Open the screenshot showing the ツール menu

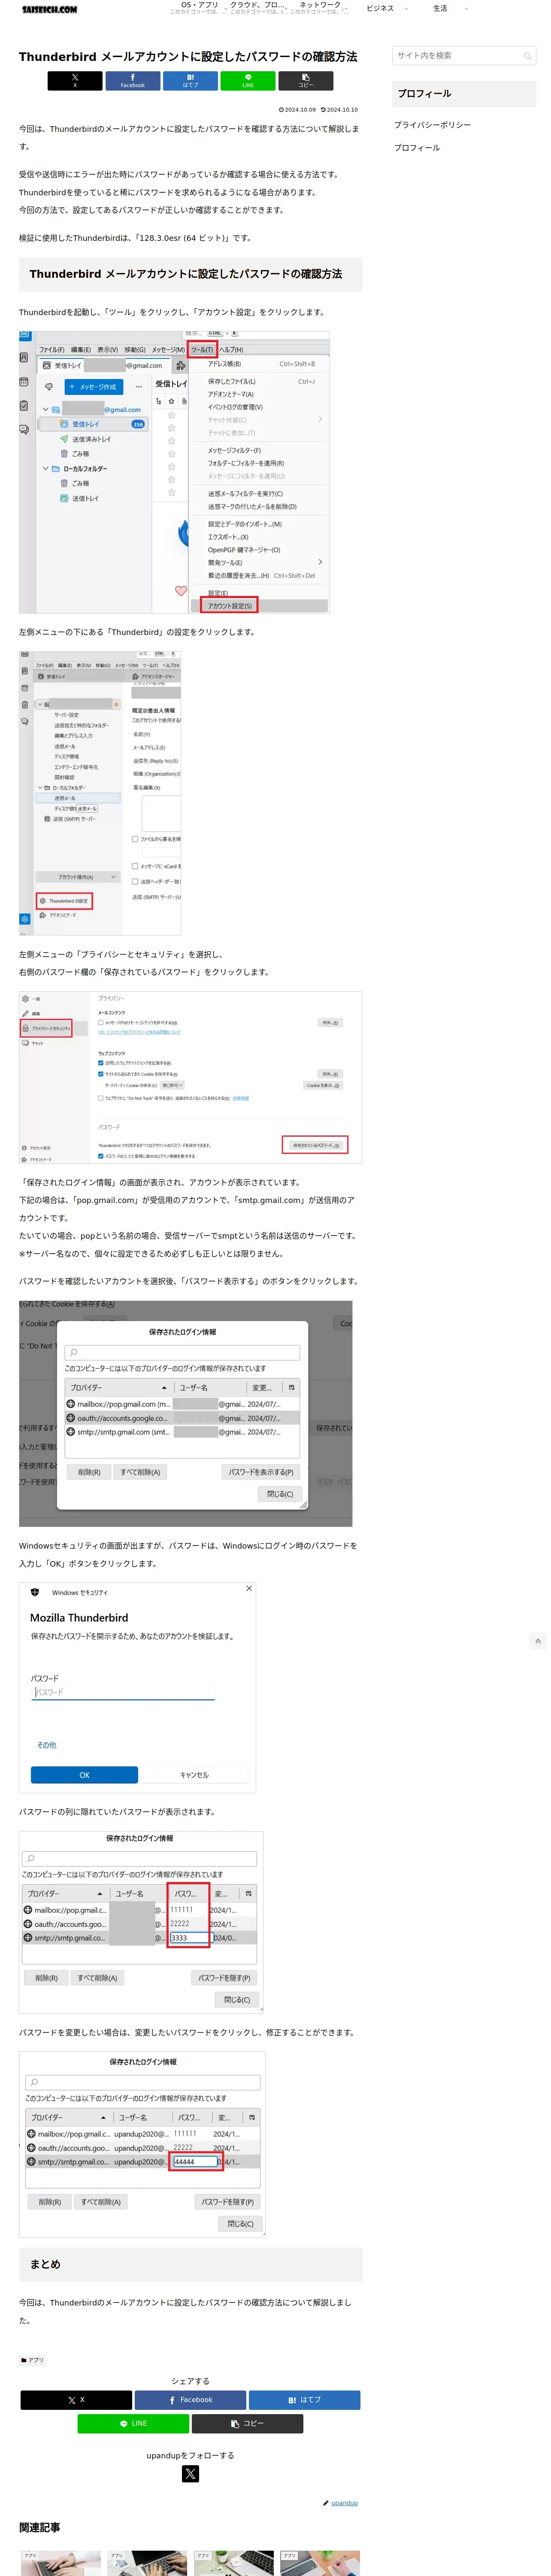(x=174, y=472)
